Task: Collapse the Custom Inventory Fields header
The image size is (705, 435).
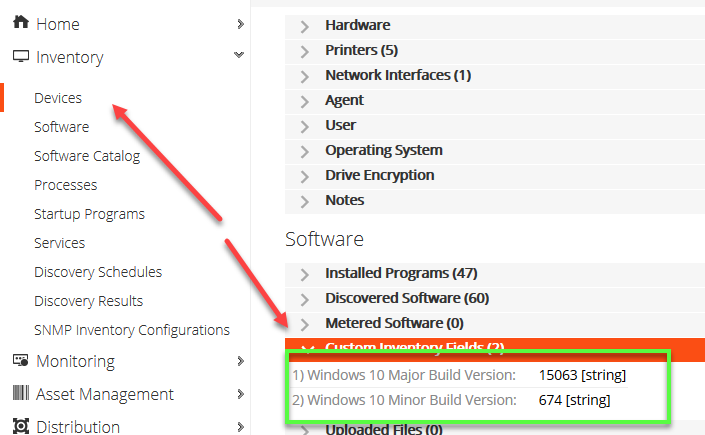Action: click(x=414, y=348)
